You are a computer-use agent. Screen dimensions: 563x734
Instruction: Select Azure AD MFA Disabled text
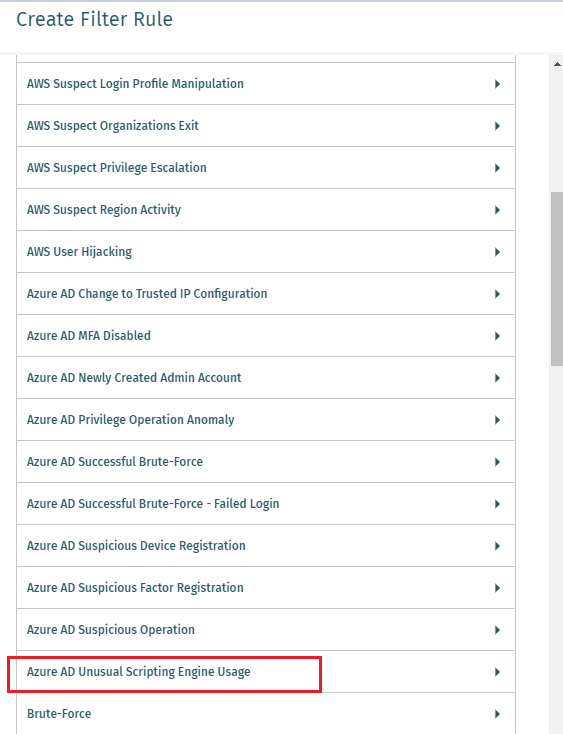pos(89,336)
